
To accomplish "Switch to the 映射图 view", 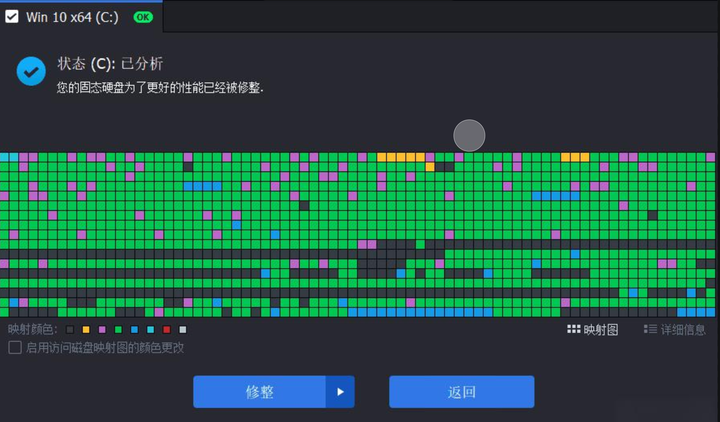I will pos(592,329).
